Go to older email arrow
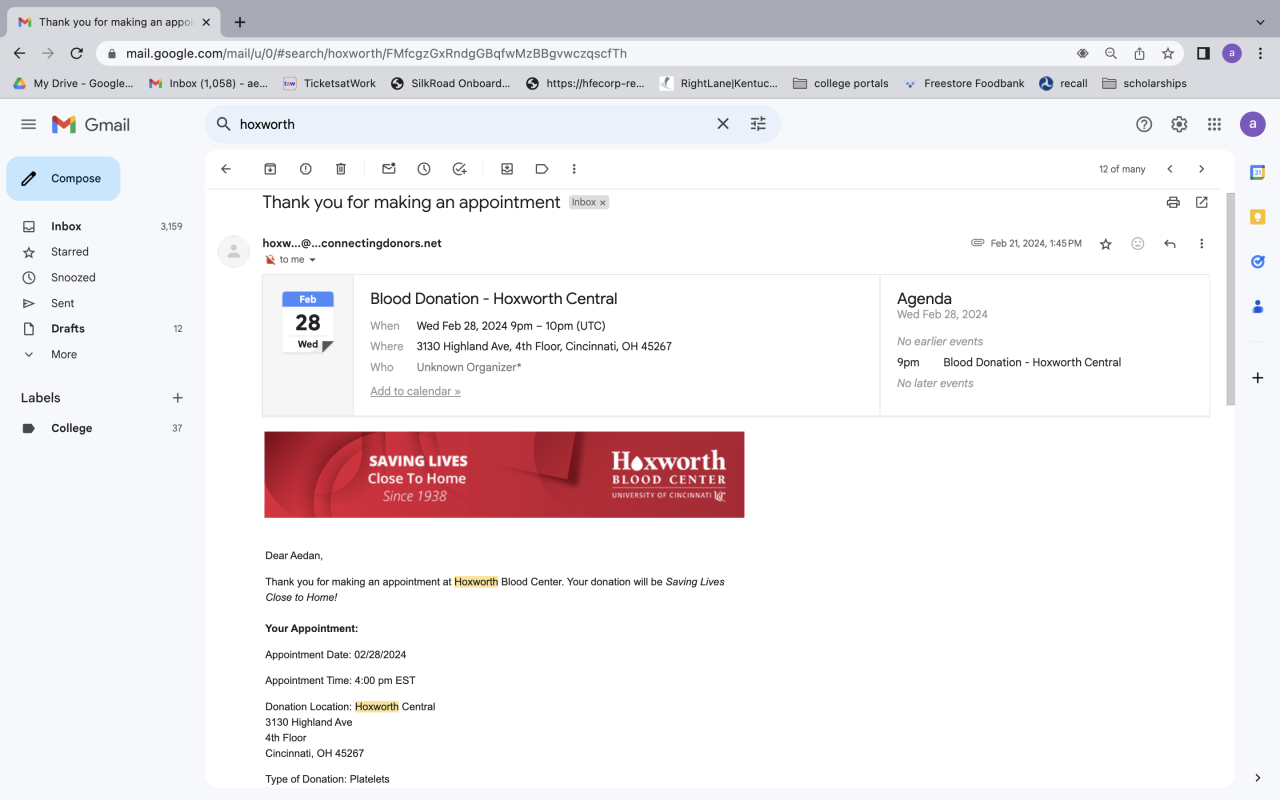Image resolution: width=1280 pixels, height=800 pixels. (1202, 169)
